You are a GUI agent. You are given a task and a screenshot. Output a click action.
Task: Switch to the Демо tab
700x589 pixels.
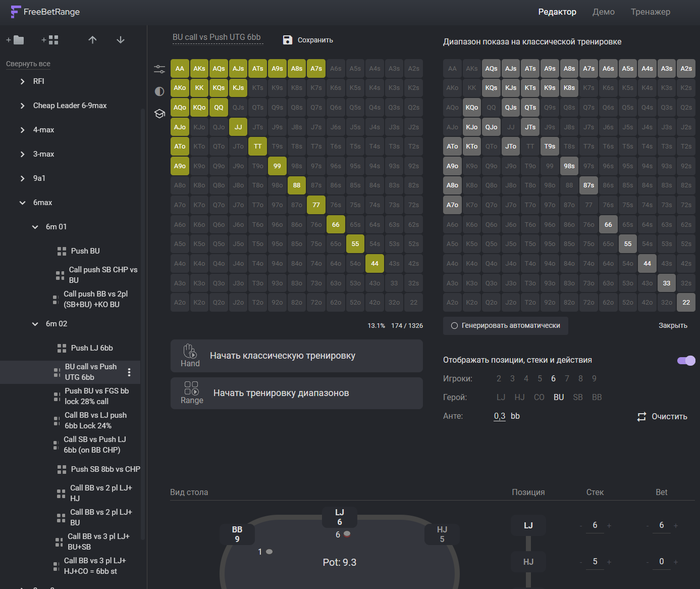point(604,12)
